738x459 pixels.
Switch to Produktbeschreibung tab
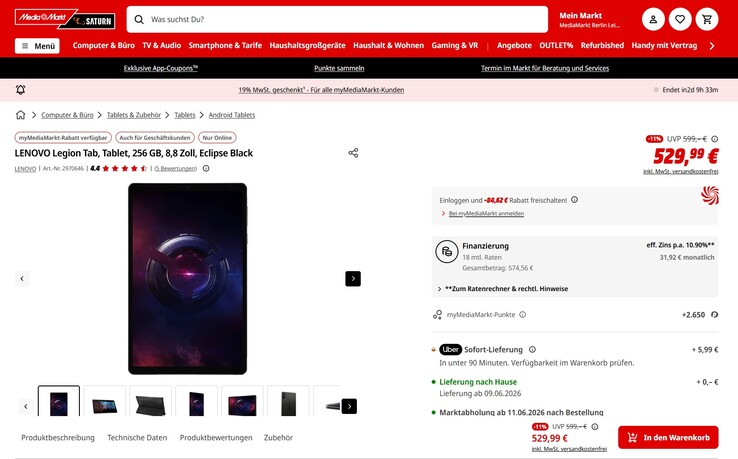(58, 437)
